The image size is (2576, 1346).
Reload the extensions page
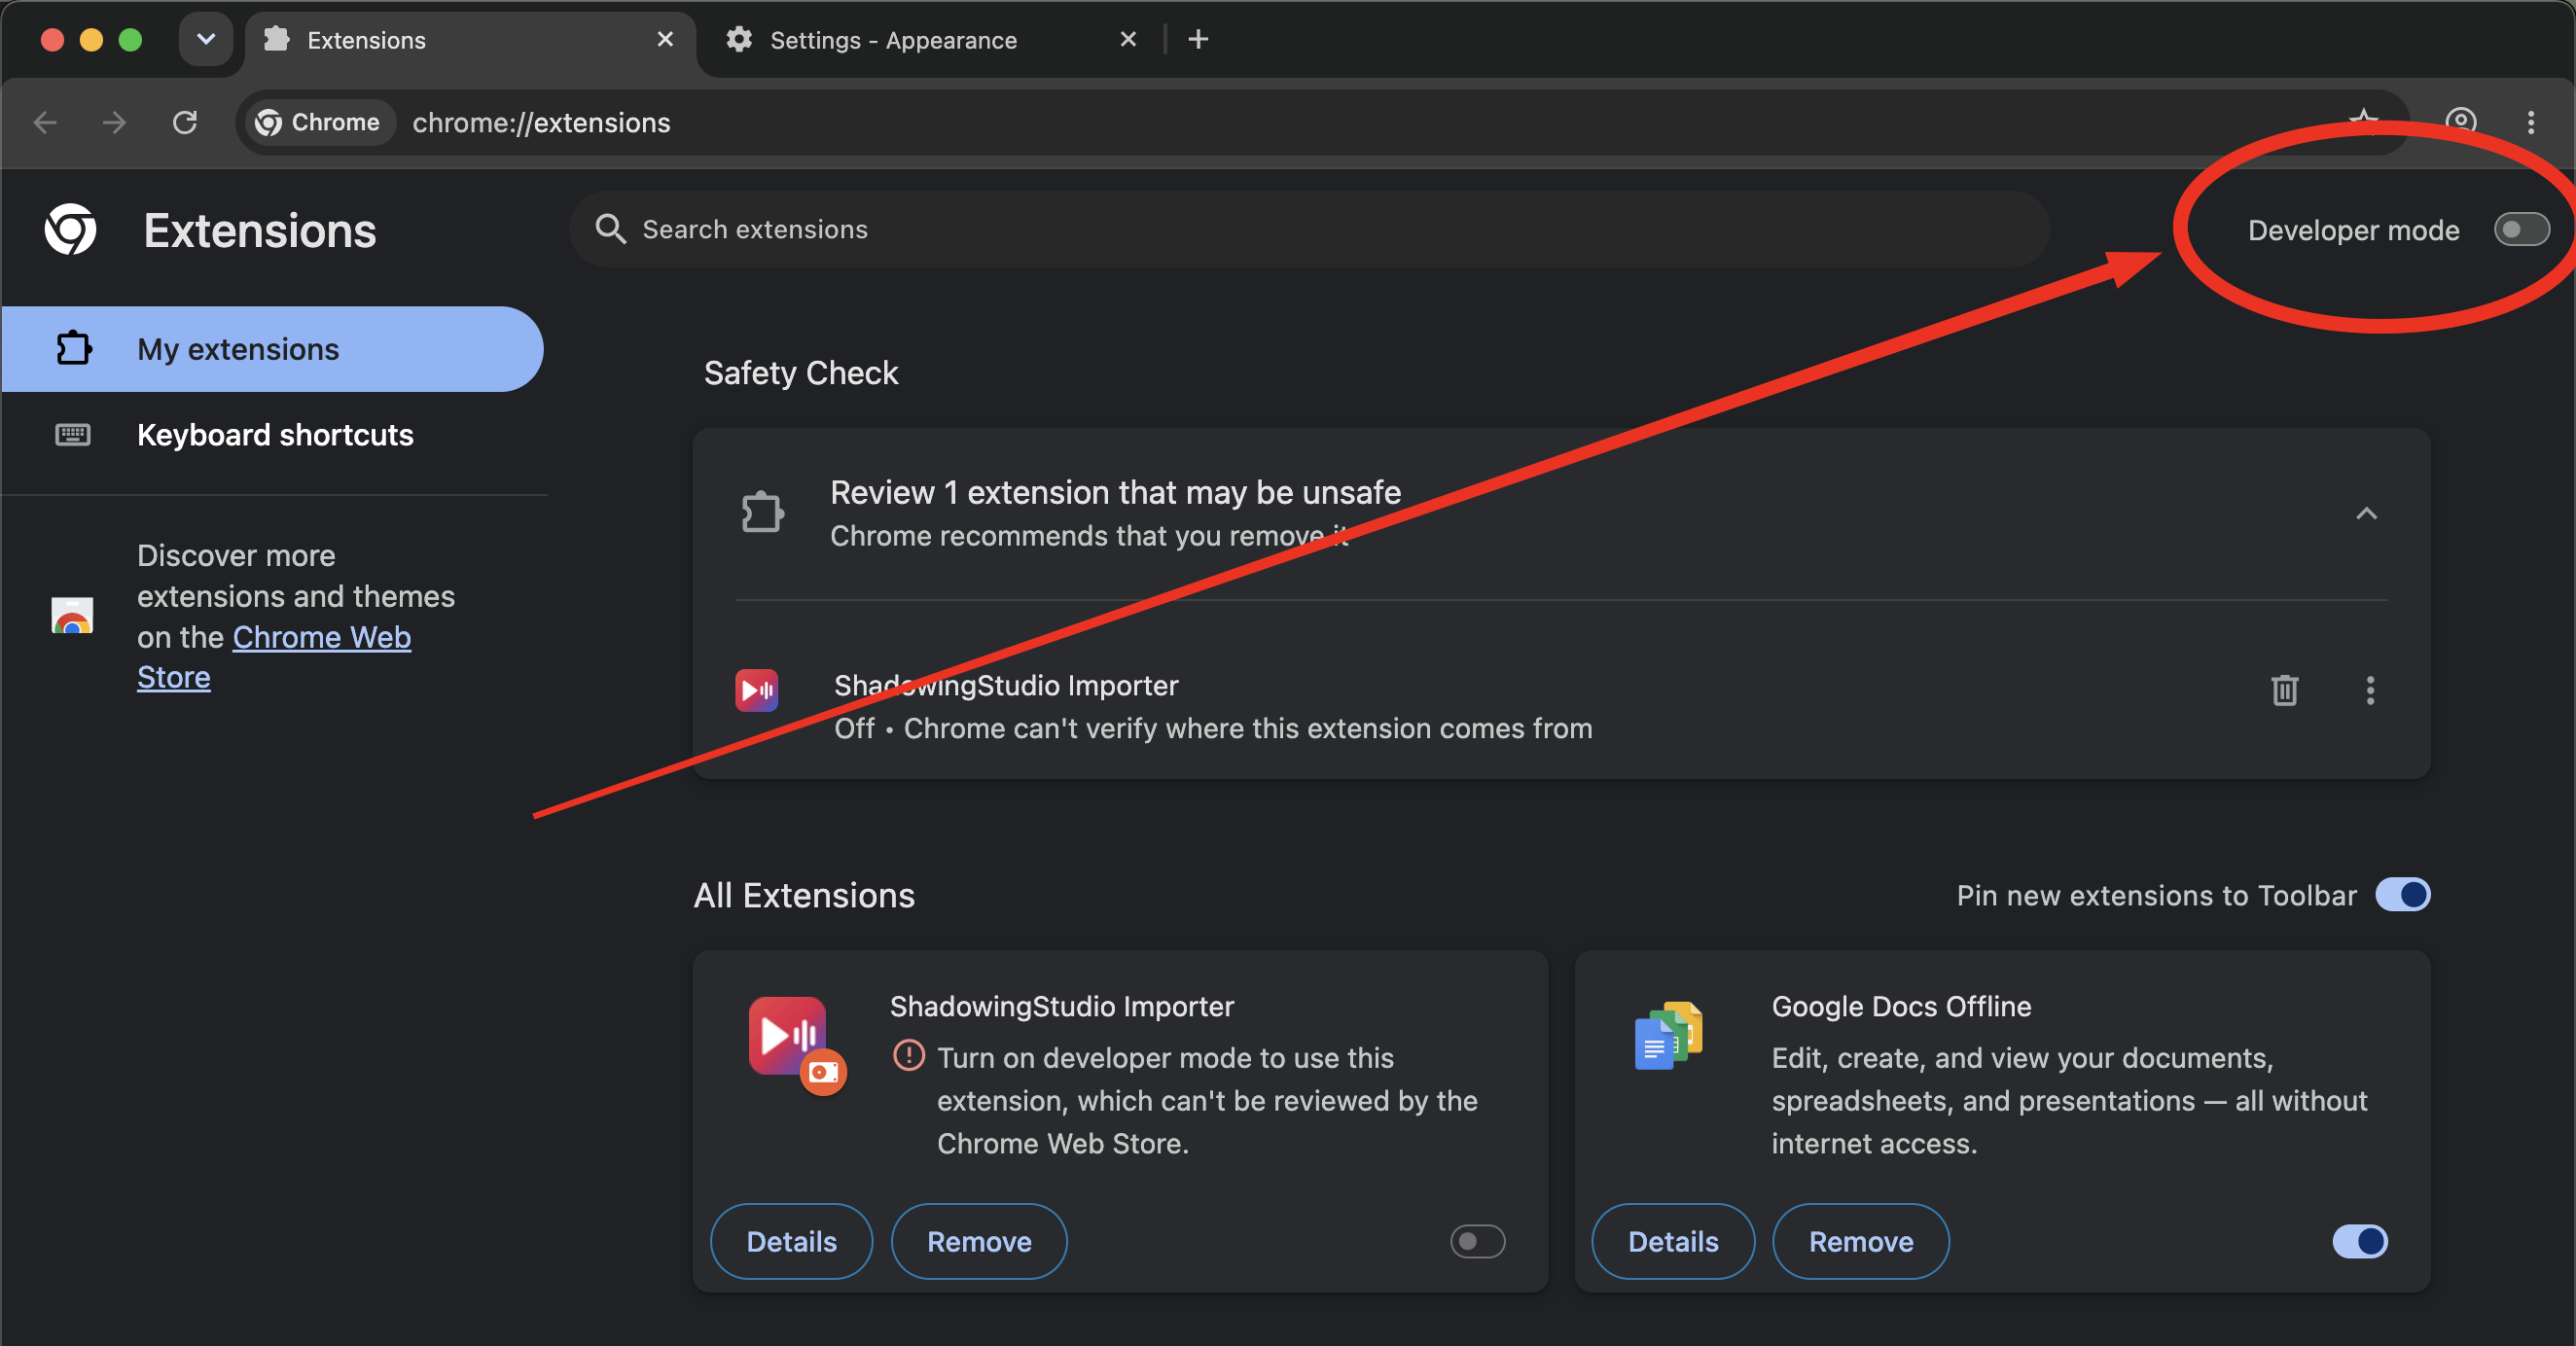(x=185, y=122)
